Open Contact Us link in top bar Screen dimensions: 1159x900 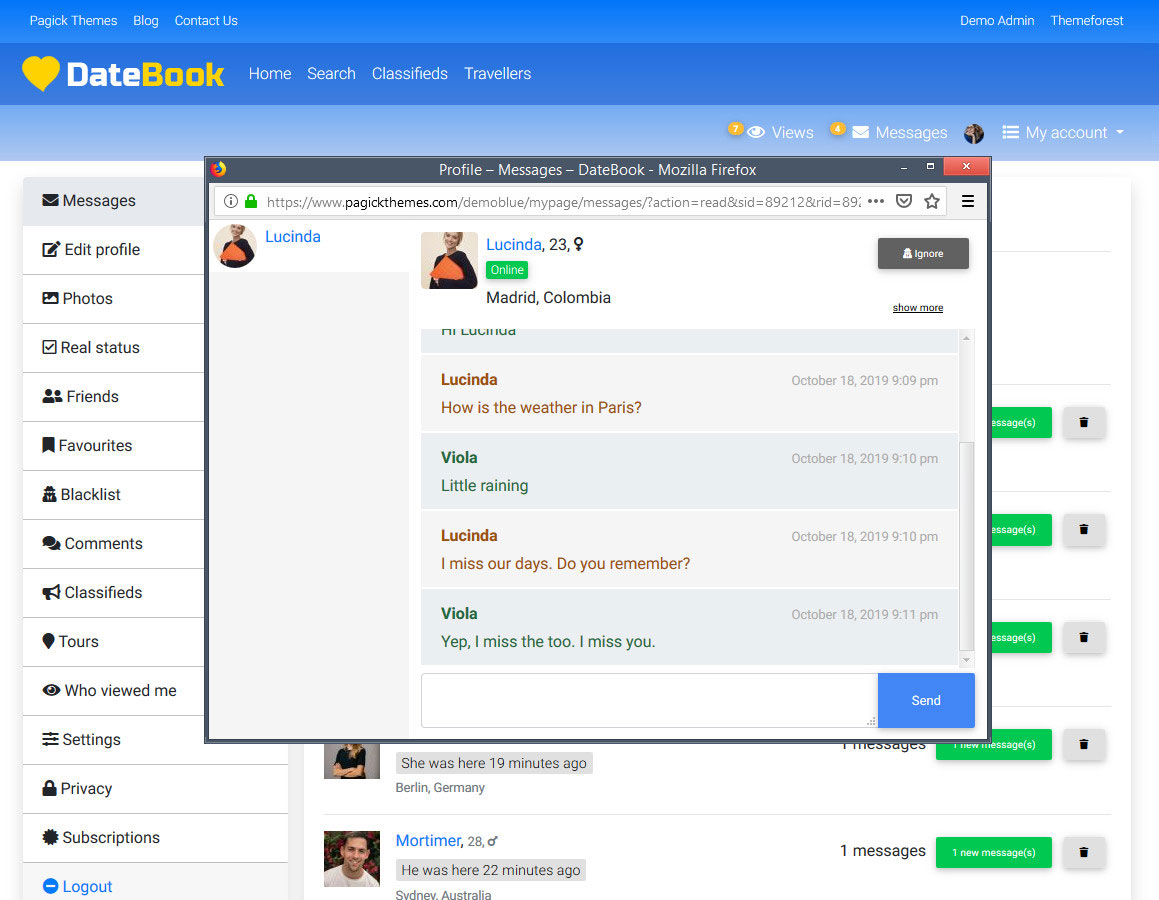[206, 21]
